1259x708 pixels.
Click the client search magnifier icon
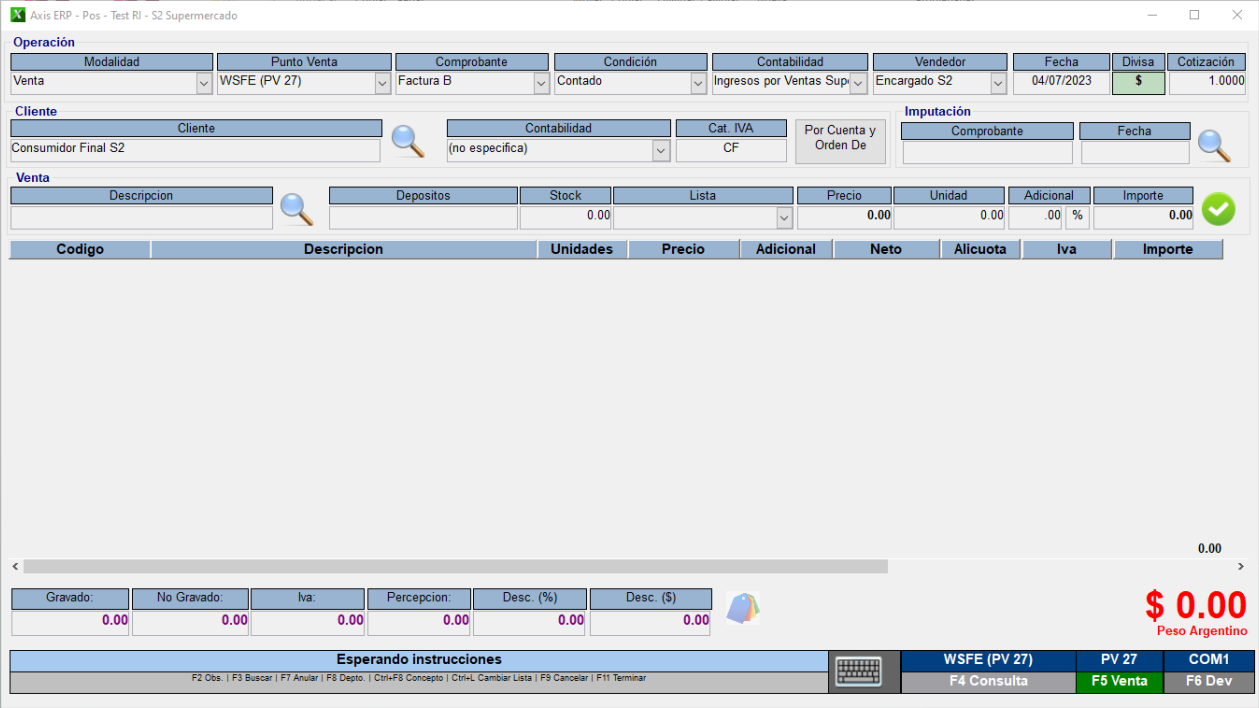point(407,142)
